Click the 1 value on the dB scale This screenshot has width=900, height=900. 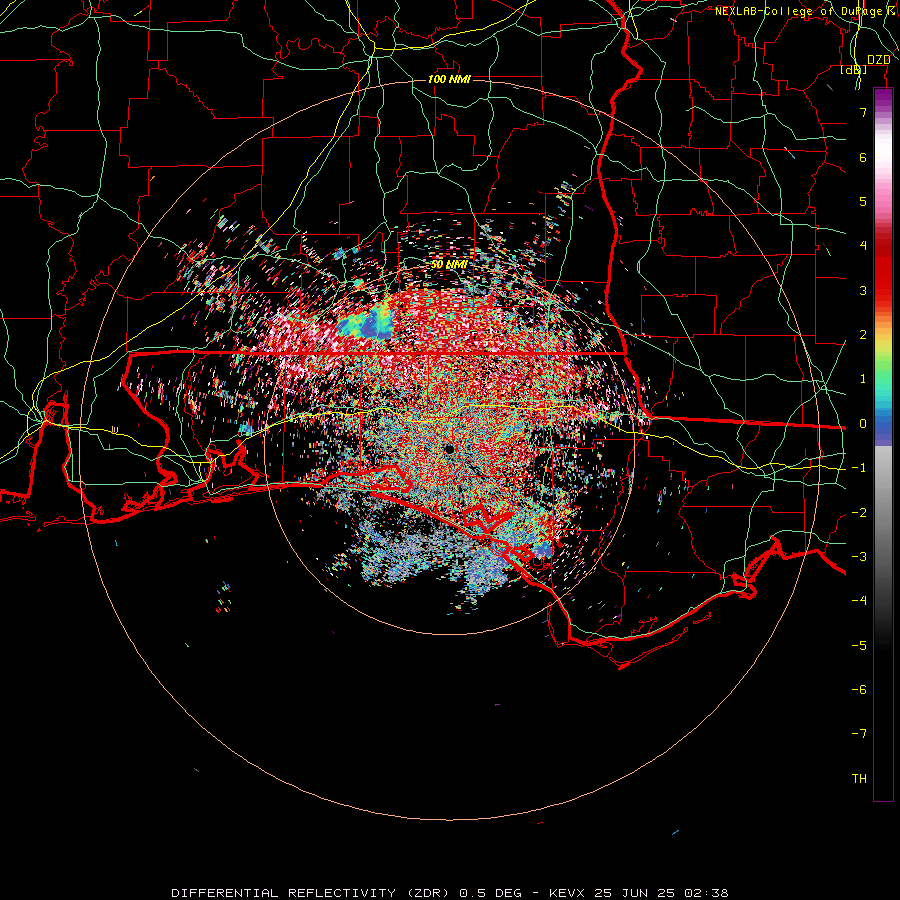pyautogui.click(x=863, y=379)
